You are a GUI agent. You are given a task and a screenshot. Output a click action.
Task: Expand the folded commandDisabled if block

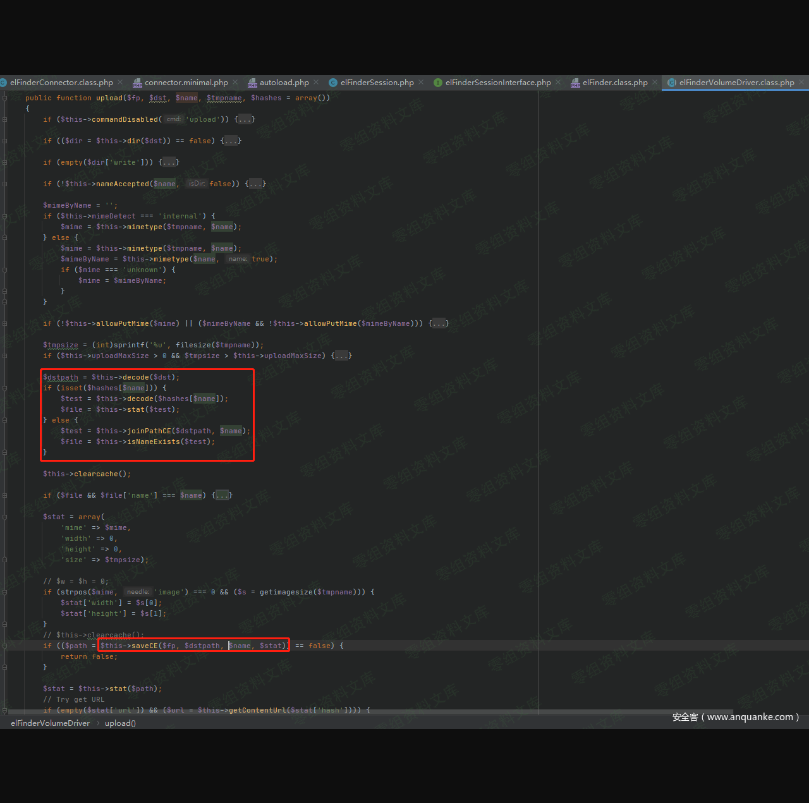(244, 119)
